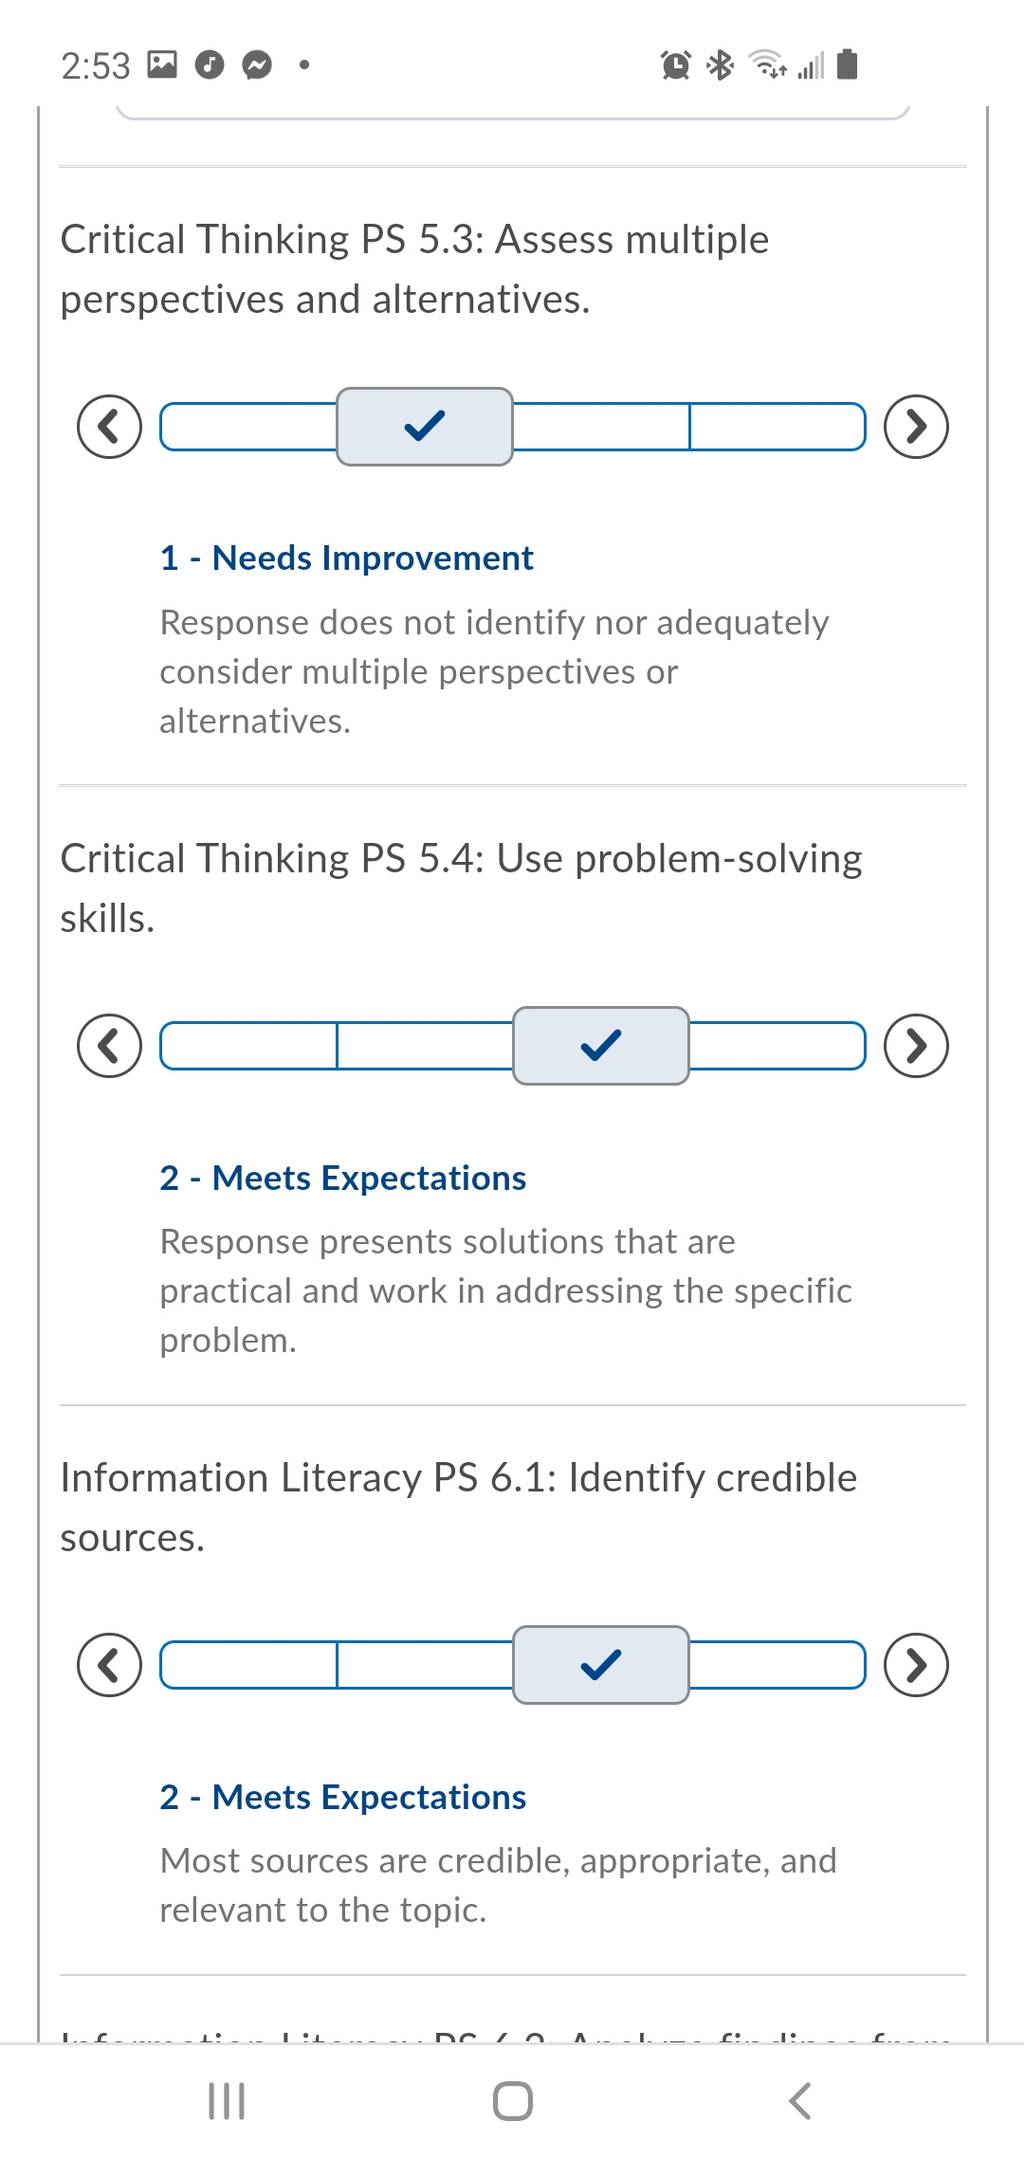Select the checked Needs Improvement segment for PS 5.3
The width and height of the screenshot is (1024, 2162).
coord(425,427)
